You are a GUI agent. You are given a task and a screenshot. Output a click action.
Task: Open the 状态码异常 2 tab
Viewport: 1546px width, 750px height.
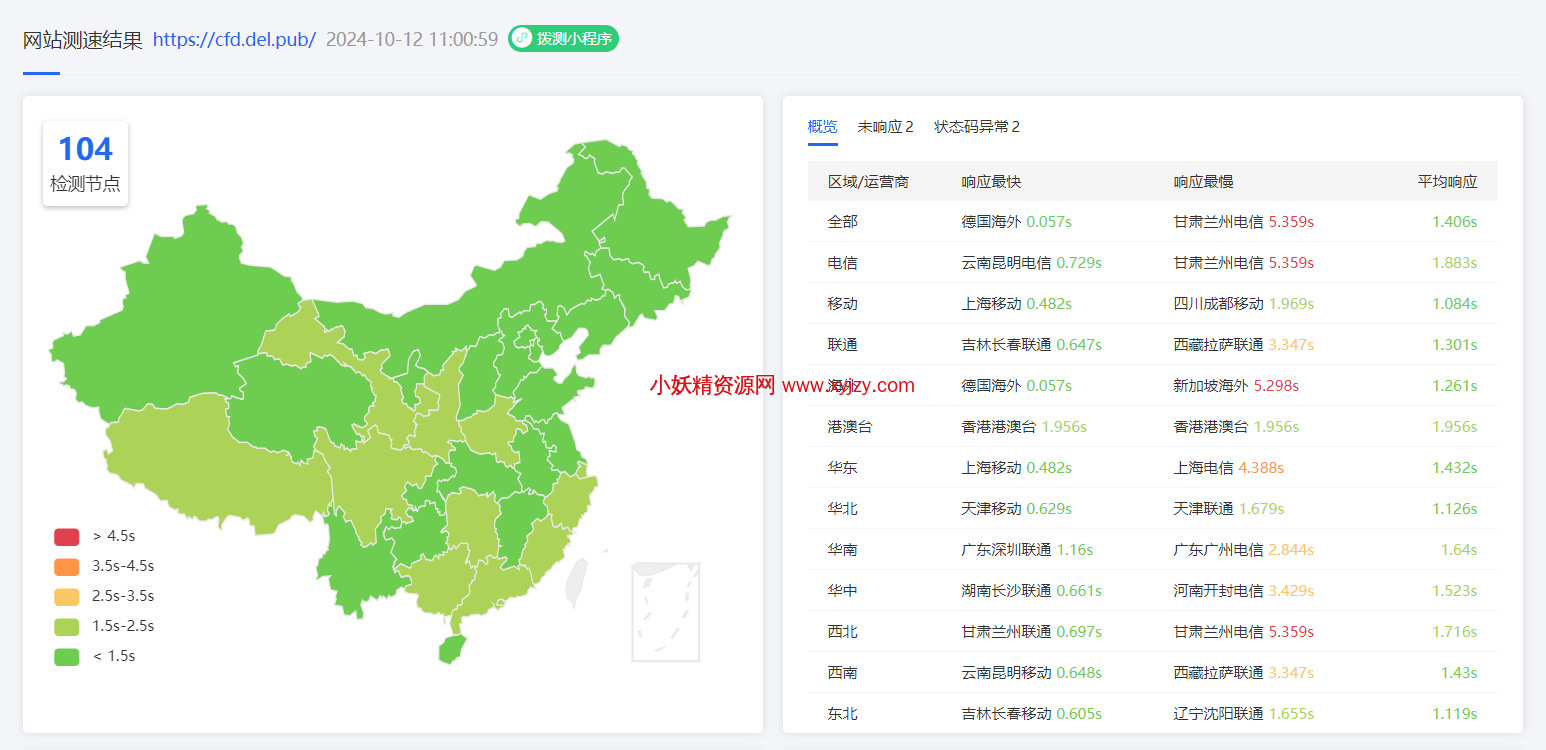click(x=977, y=127)
